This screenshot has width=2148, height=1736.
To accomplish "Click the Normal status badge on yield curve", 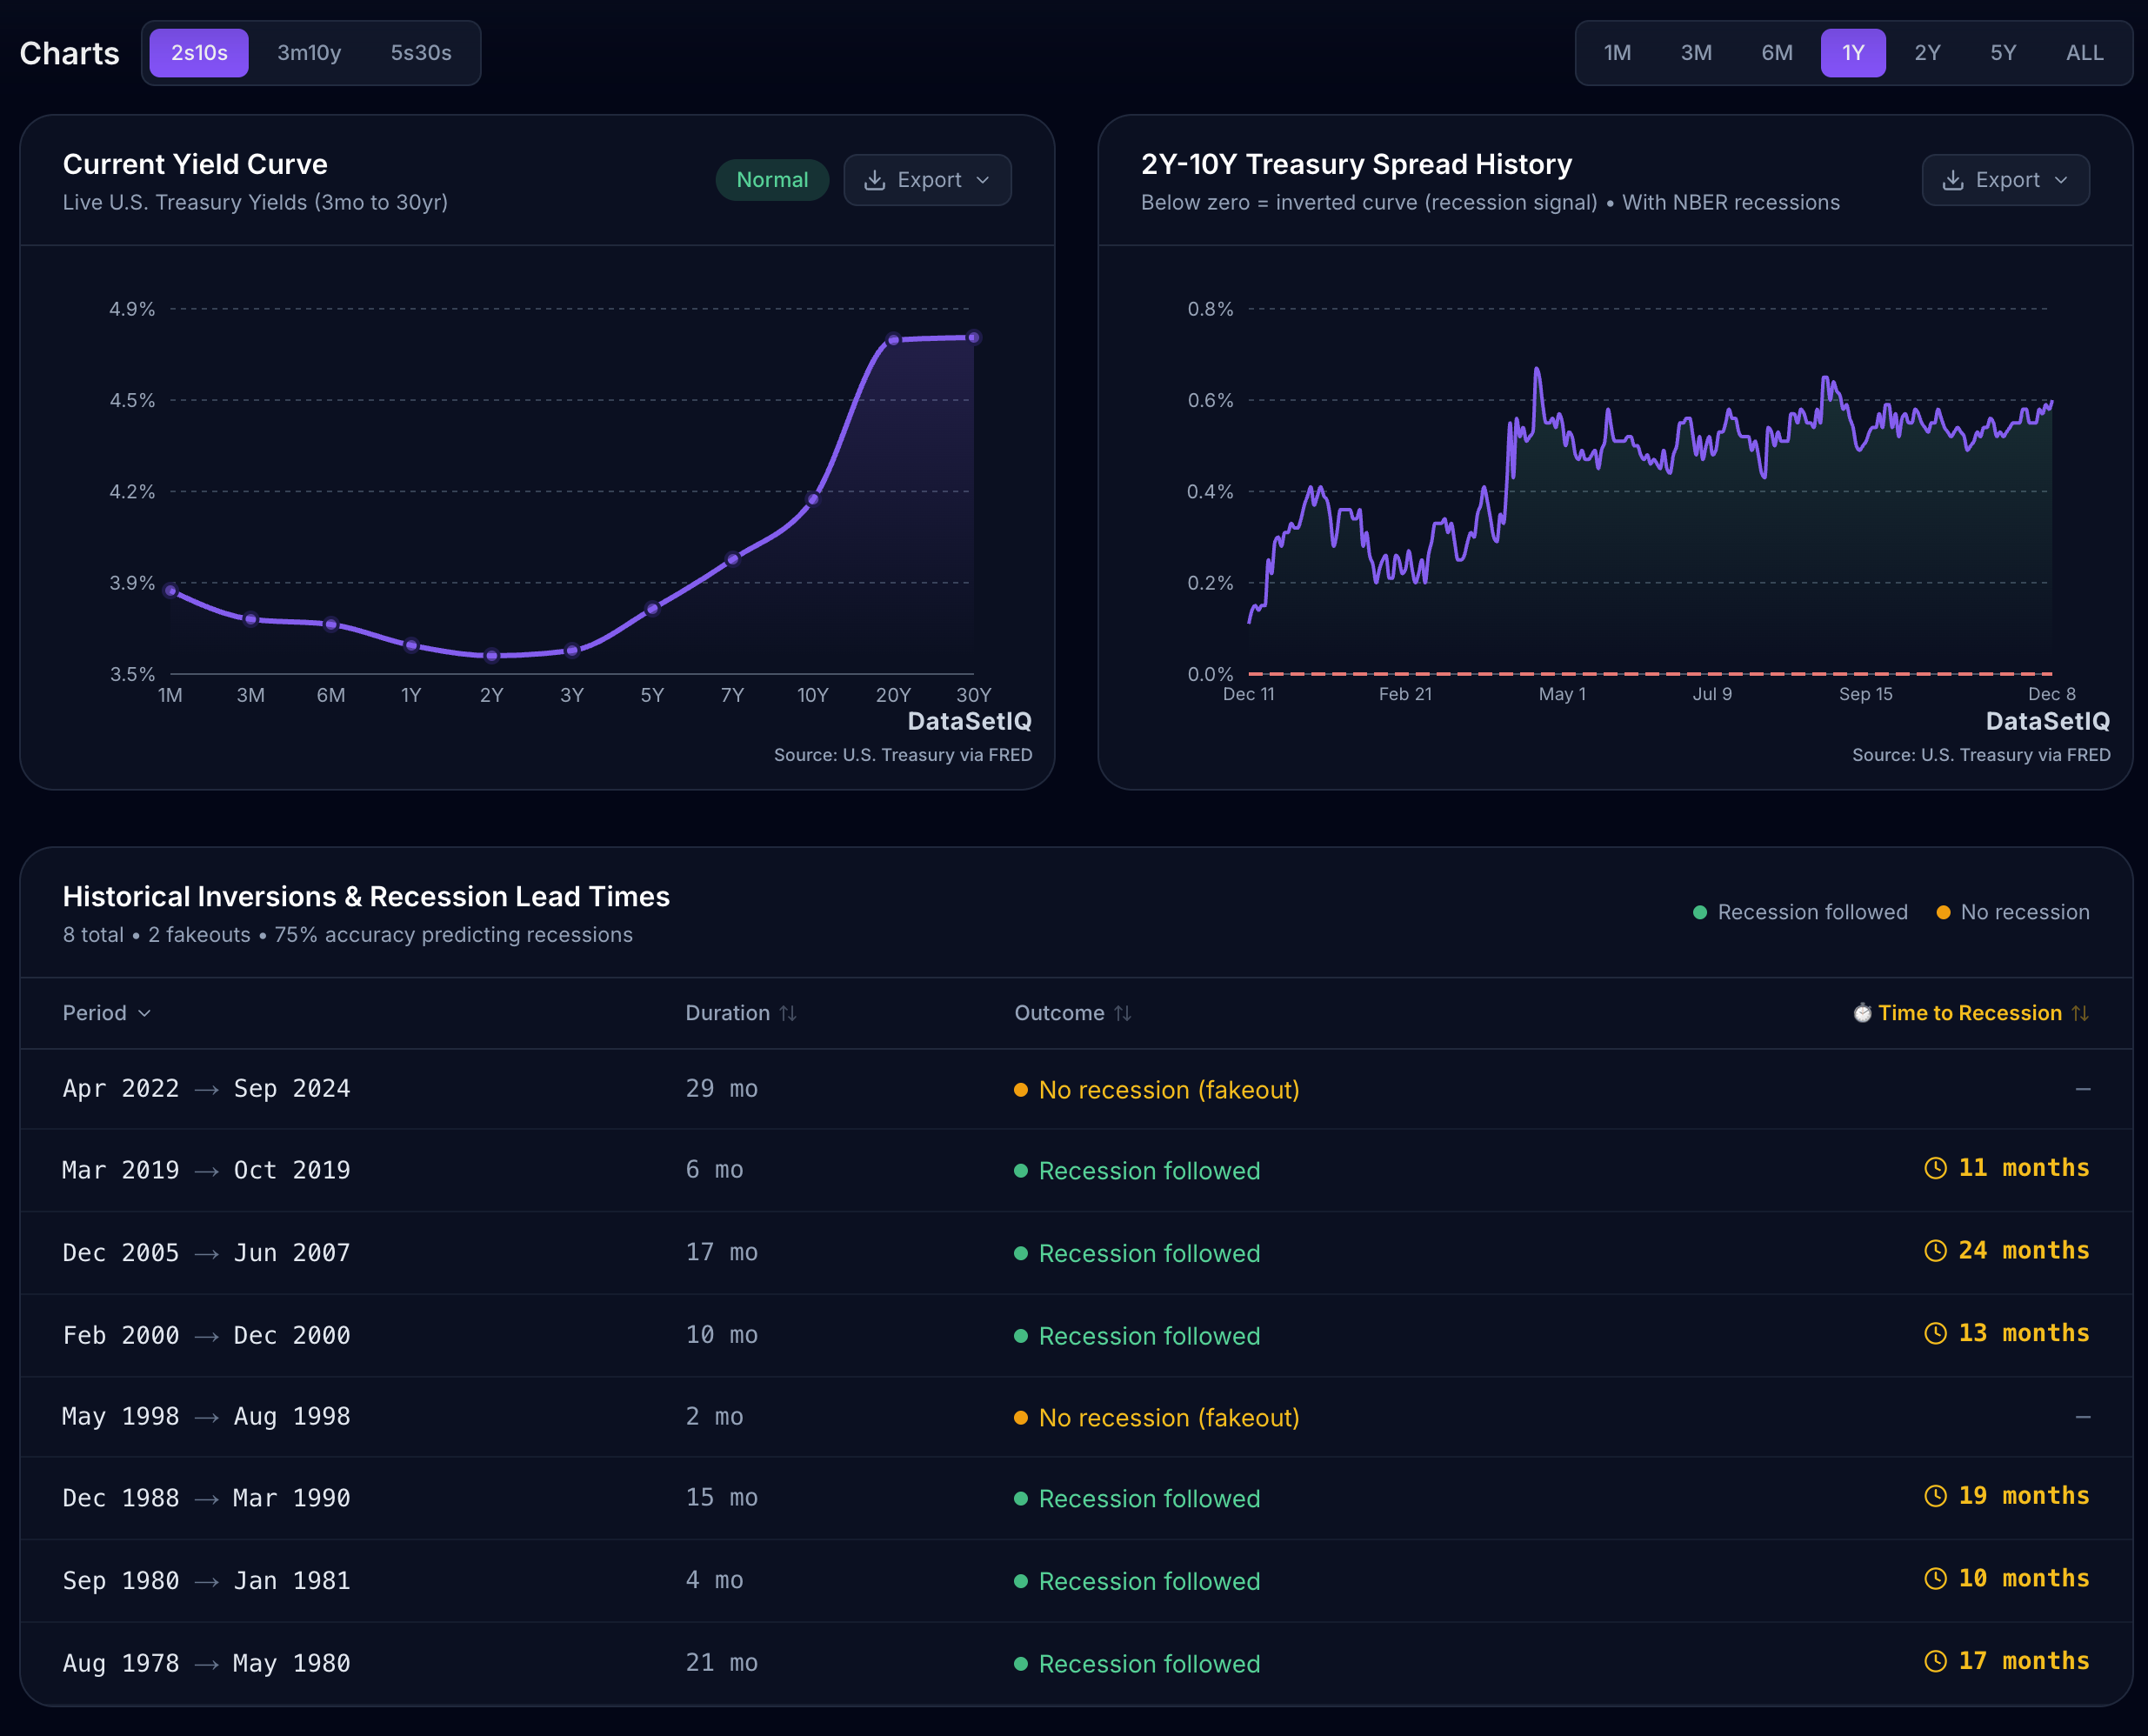I will (772, 180).
